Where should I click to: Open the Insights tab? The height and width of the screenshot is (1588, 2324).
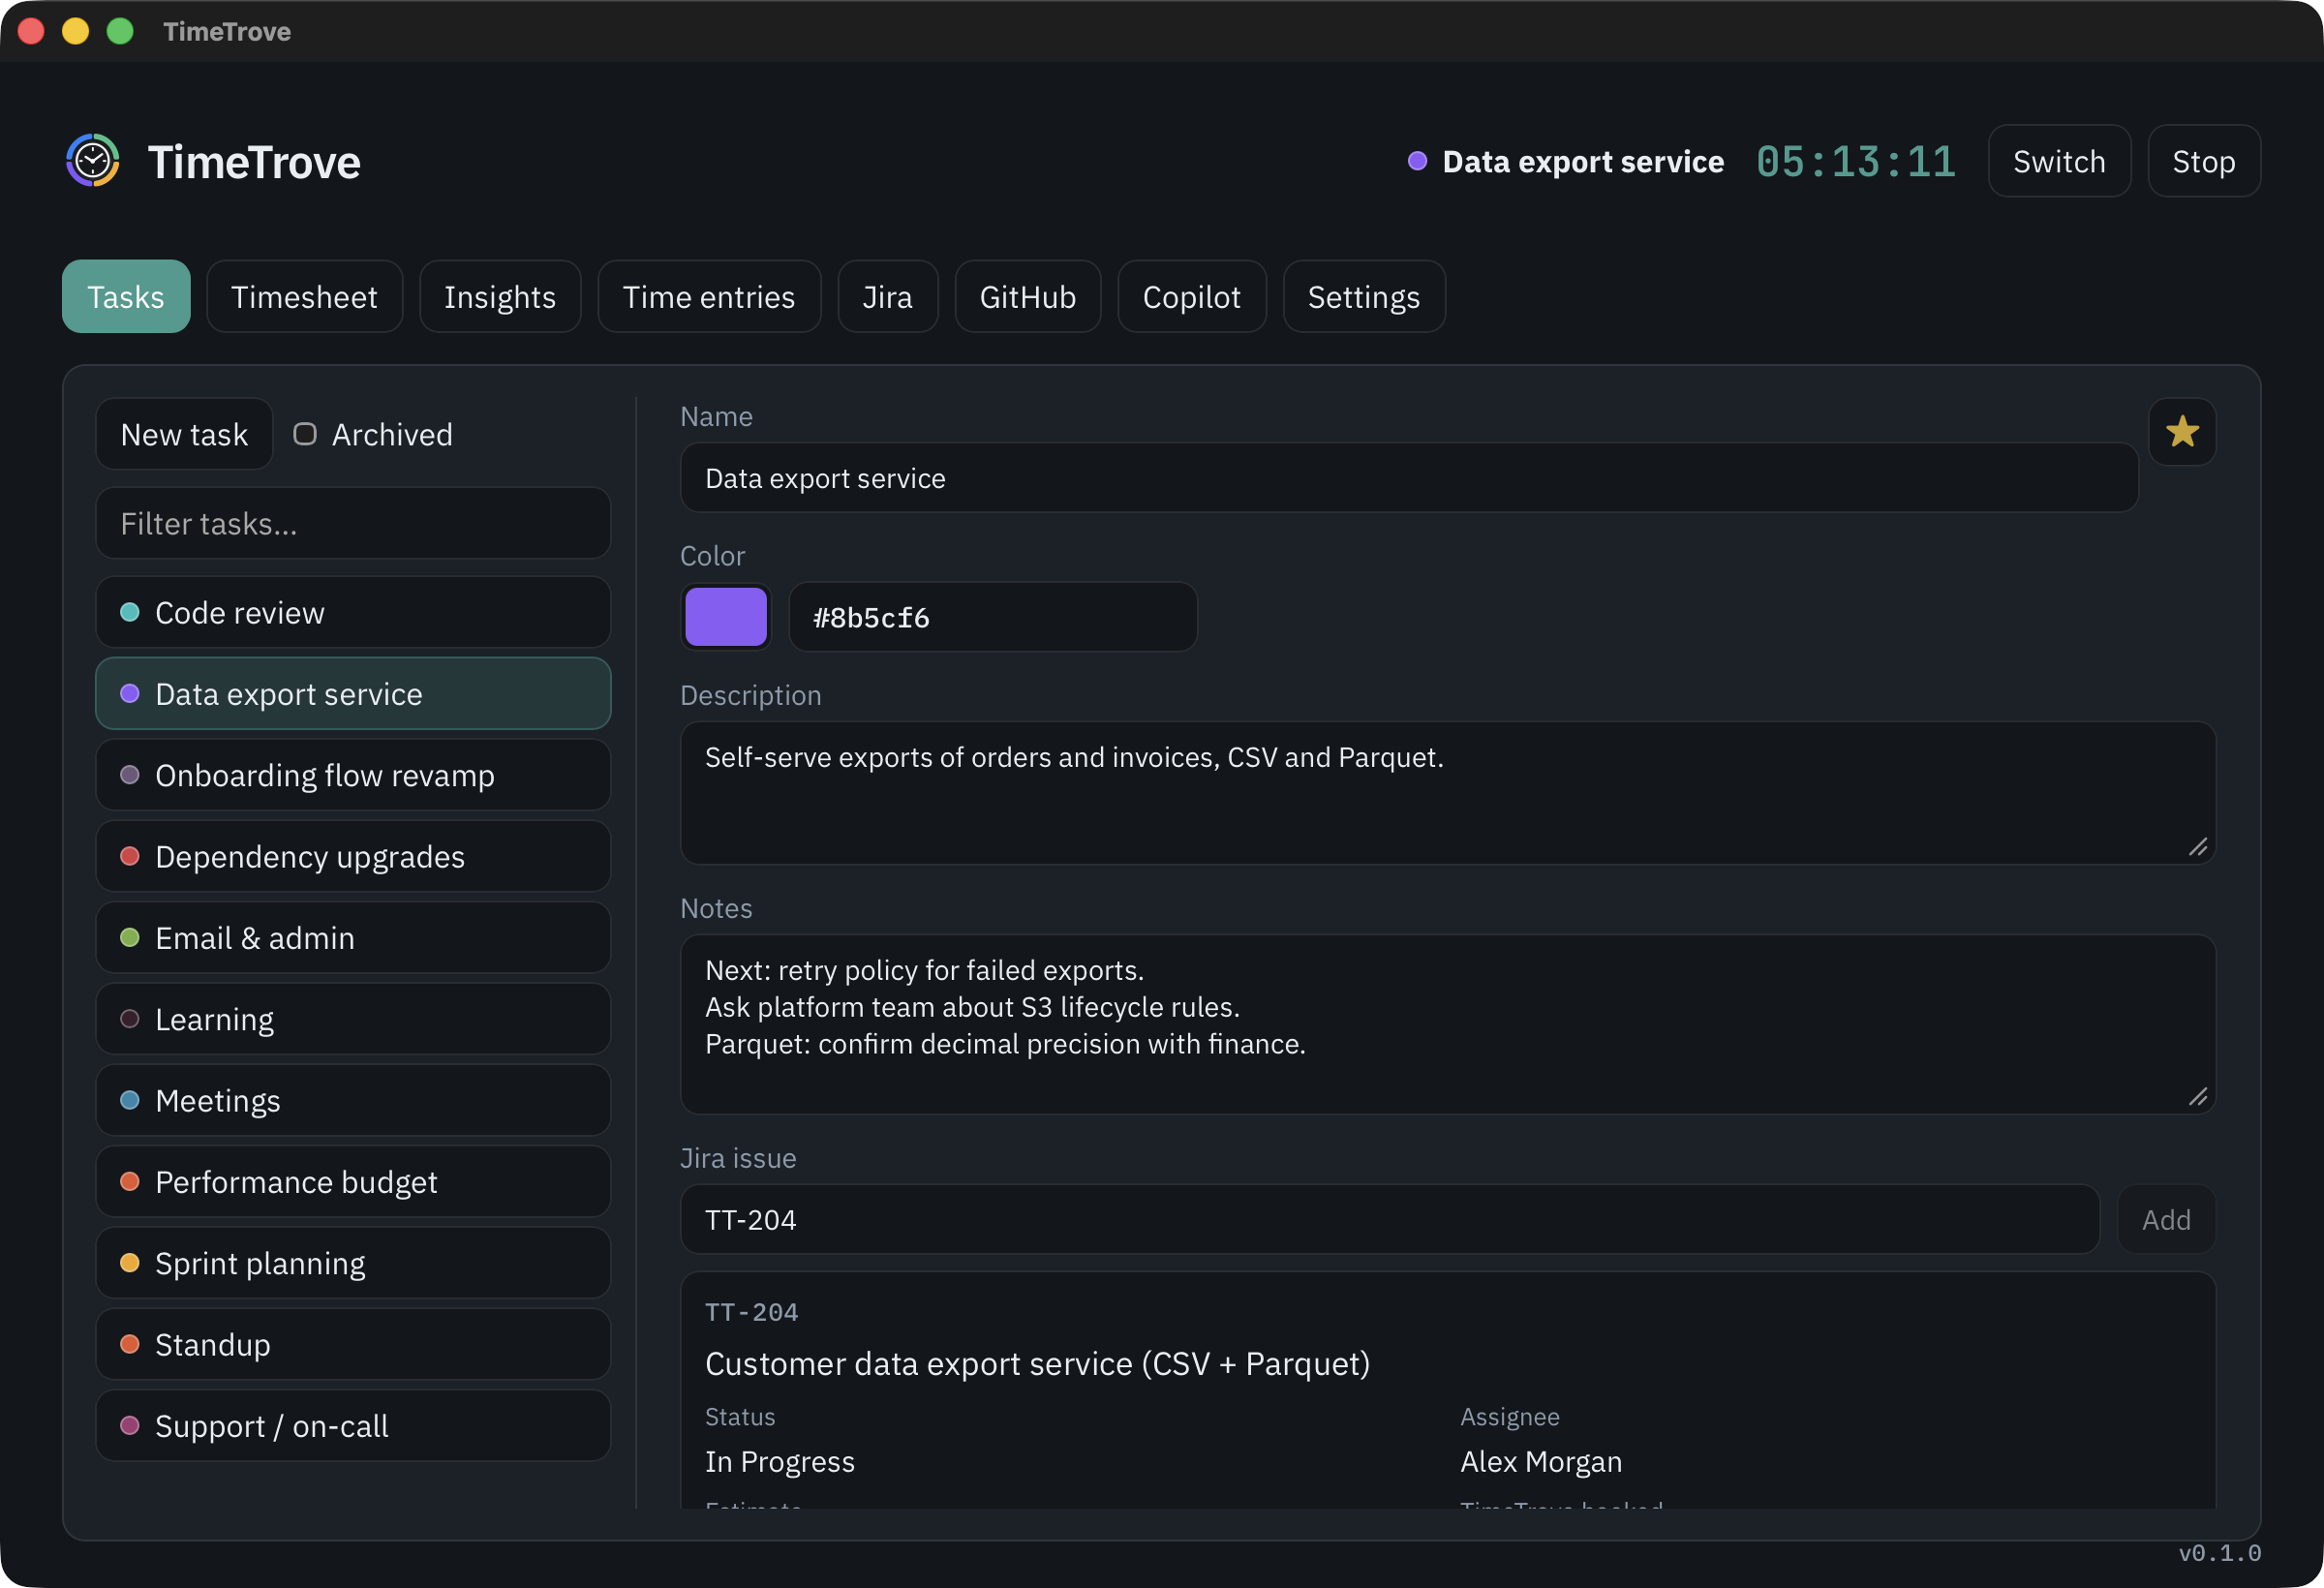tap(500, 297)
